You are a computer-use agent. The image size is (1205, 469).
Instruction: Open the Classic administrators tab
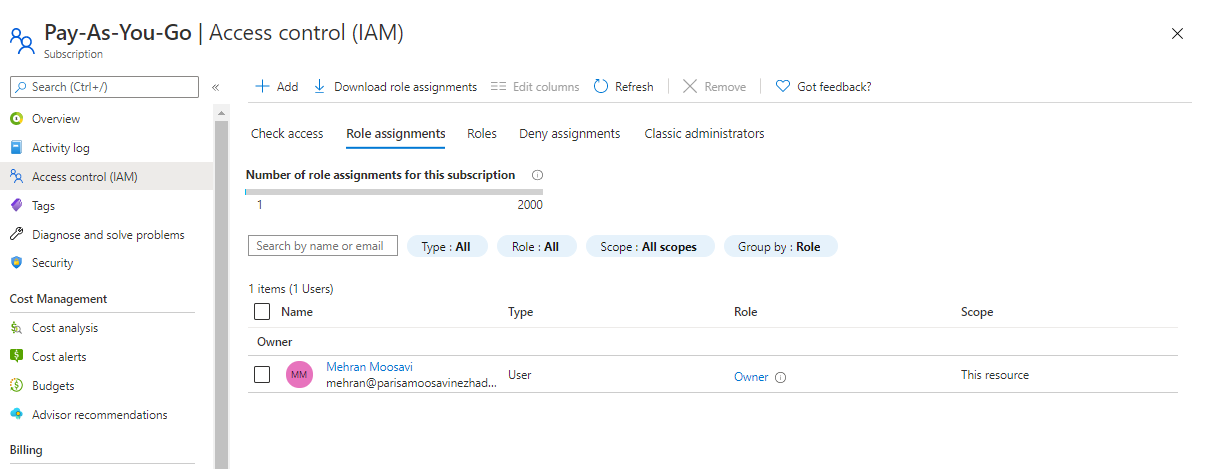[x=704, y=133]
